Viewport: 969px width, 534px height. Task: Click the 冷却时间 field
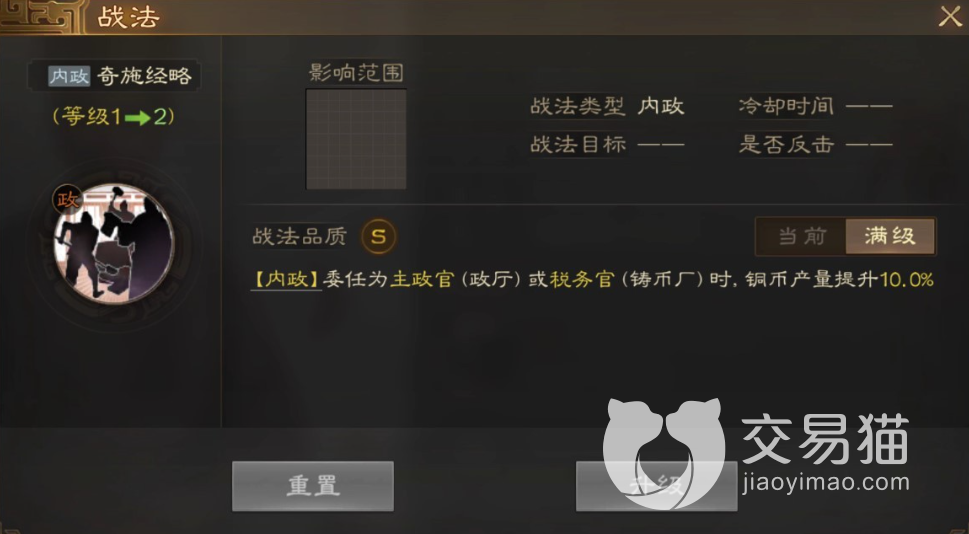[x=815, y=106]
